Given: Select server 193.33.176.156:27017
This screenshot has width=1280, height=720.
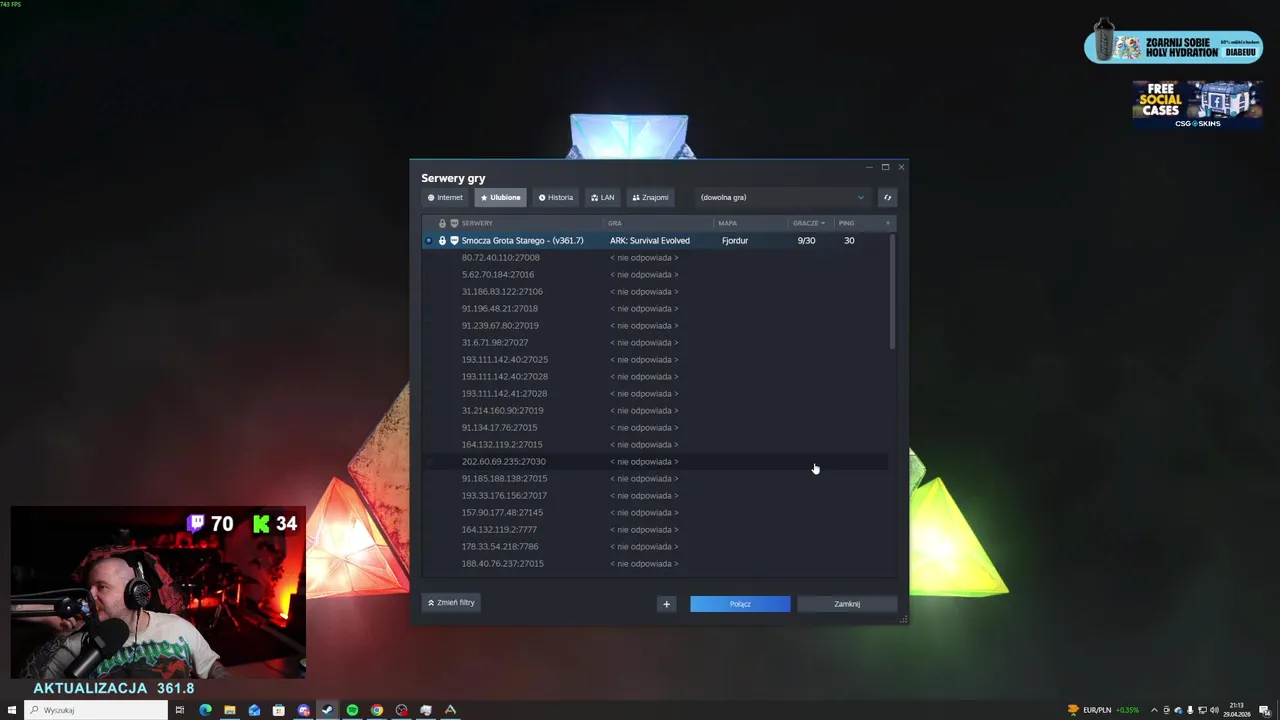Looking at the screenshot, I should [x=655, y=495].
